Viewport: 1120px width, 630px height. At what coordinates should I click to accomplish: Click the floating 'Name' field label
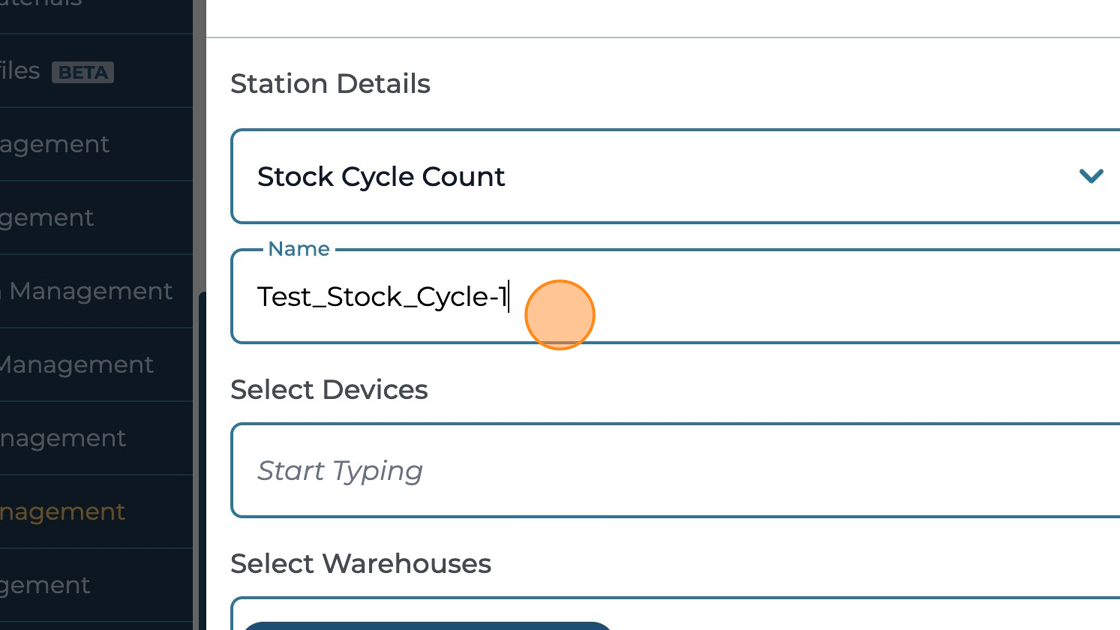[299, 249]
